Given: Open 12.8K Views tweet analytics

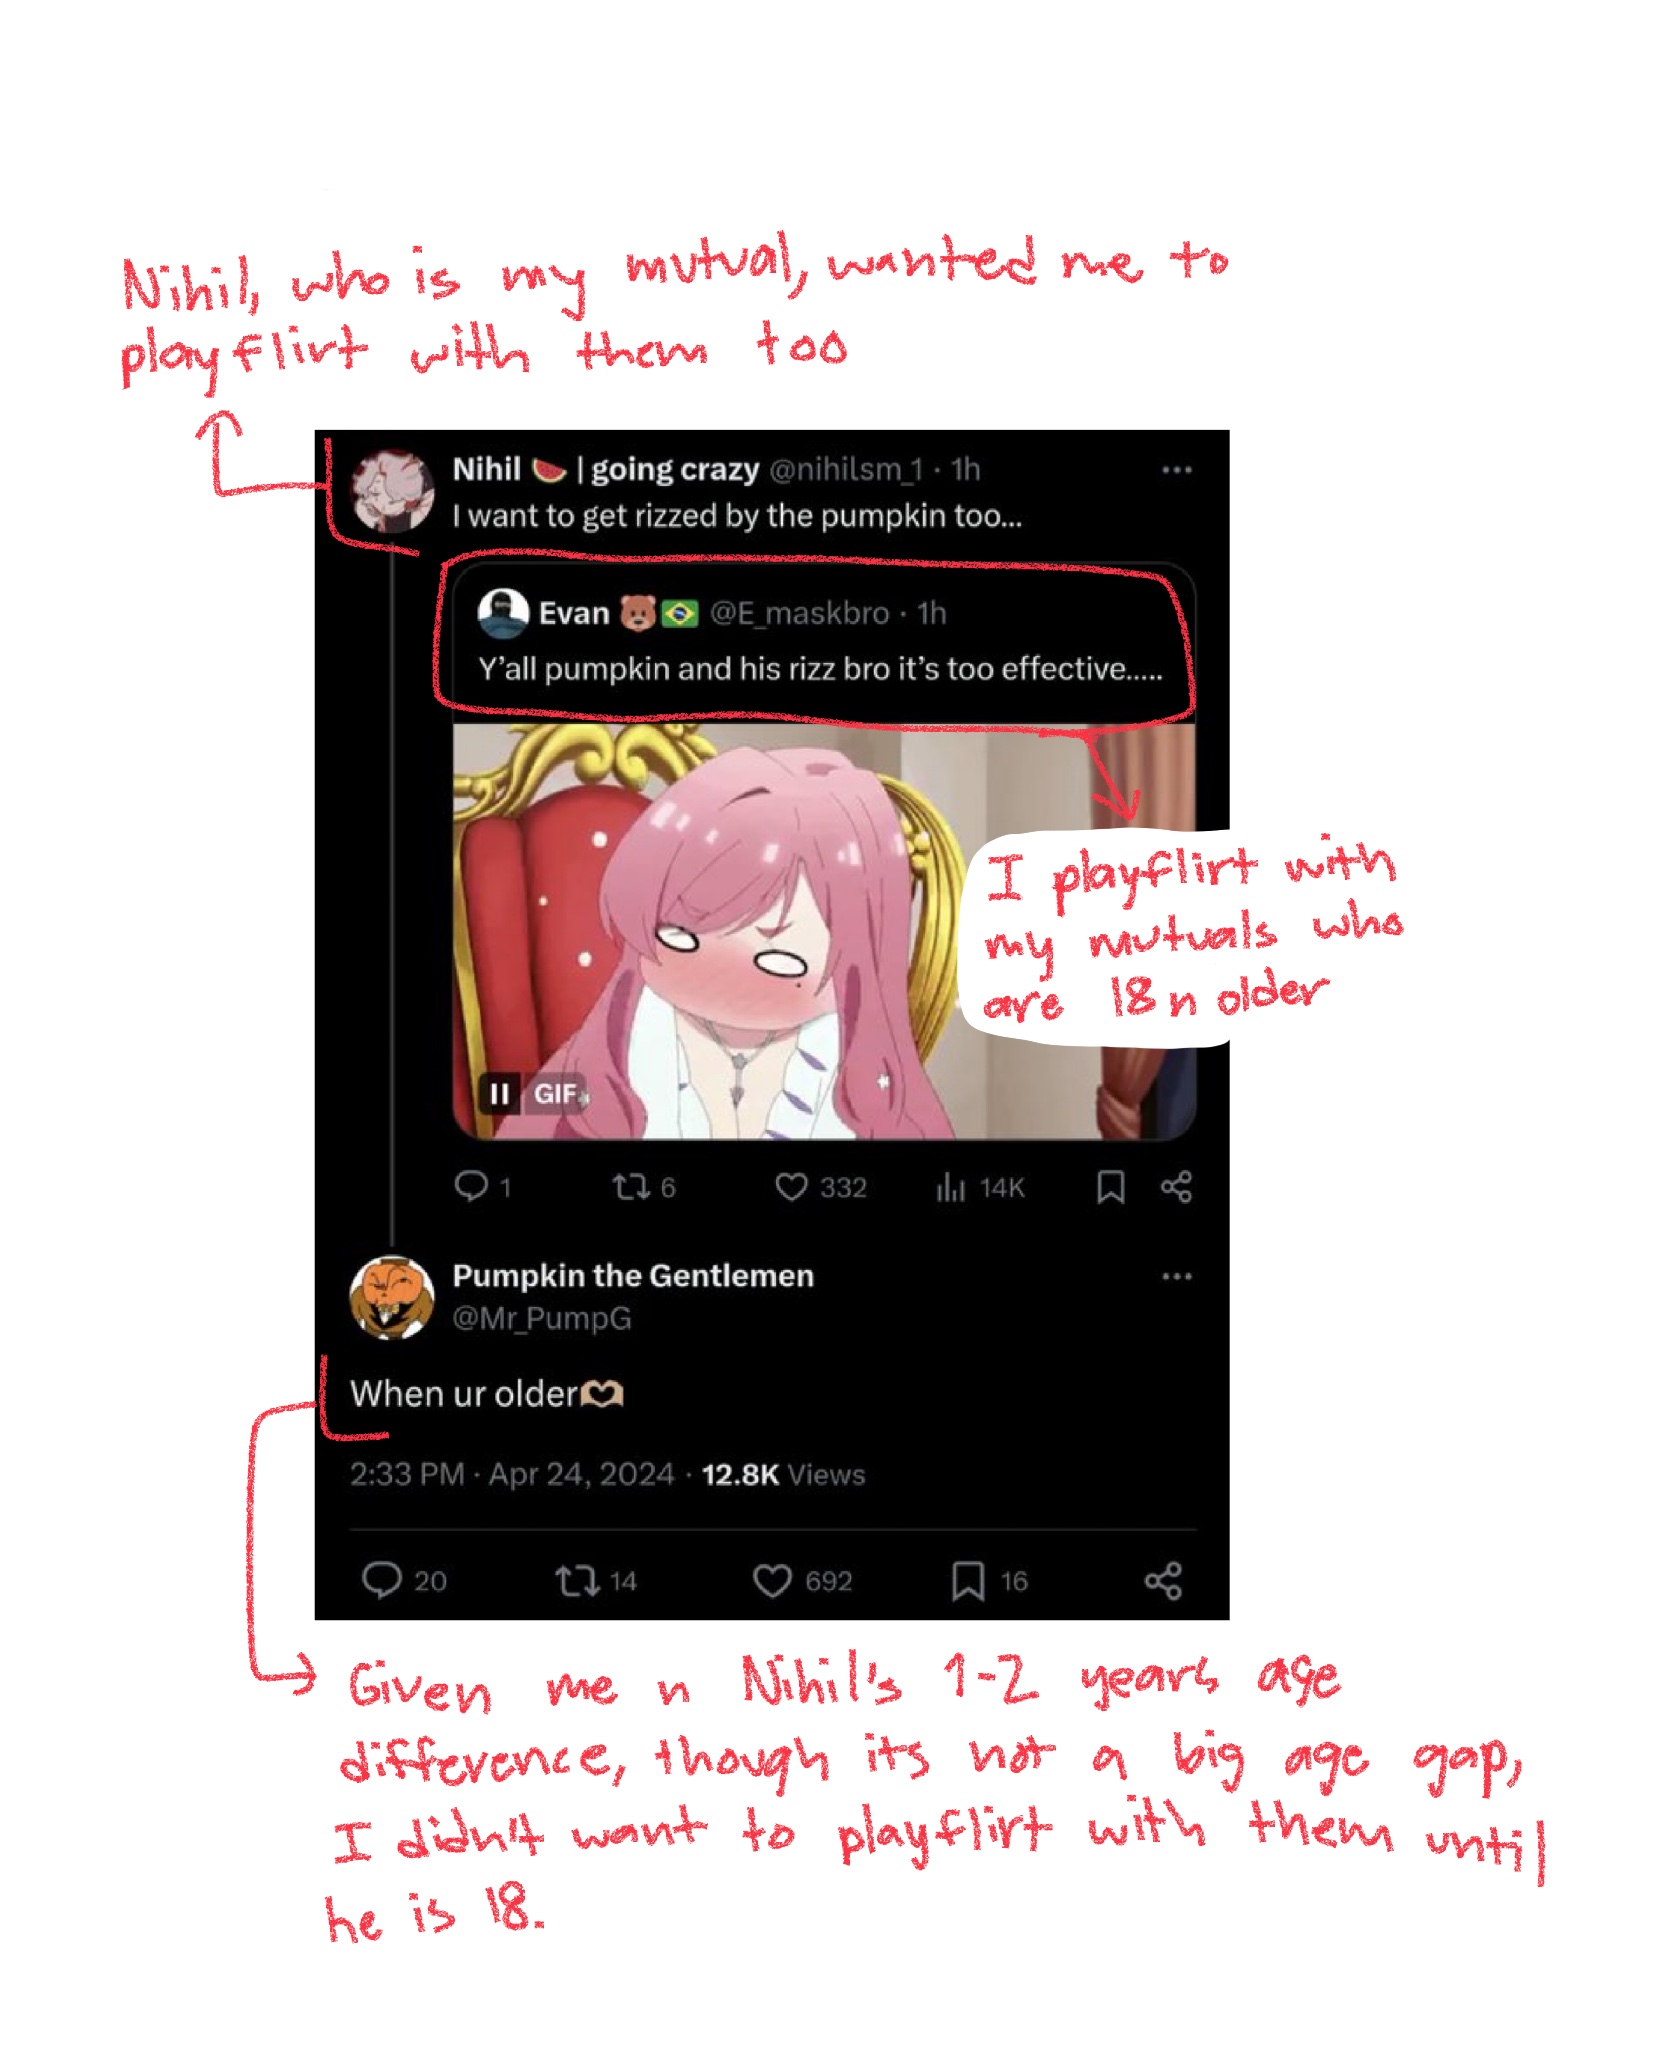Looking at the screenshot, I should point(783,1474).
